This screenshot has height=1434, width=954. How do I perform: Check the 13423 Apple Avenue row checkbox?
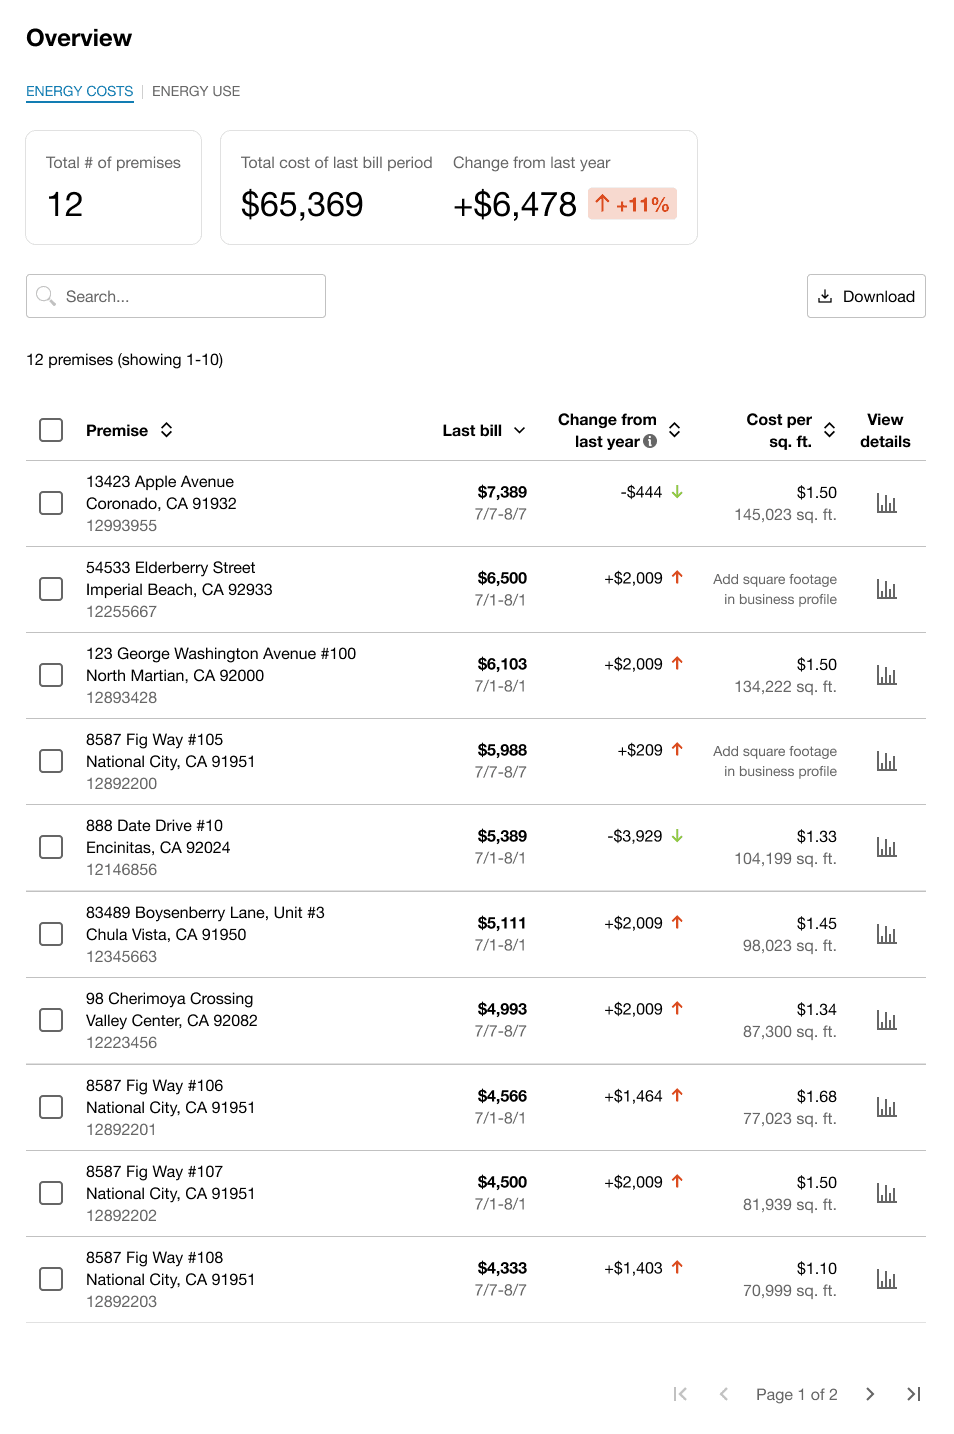point(51,503)
